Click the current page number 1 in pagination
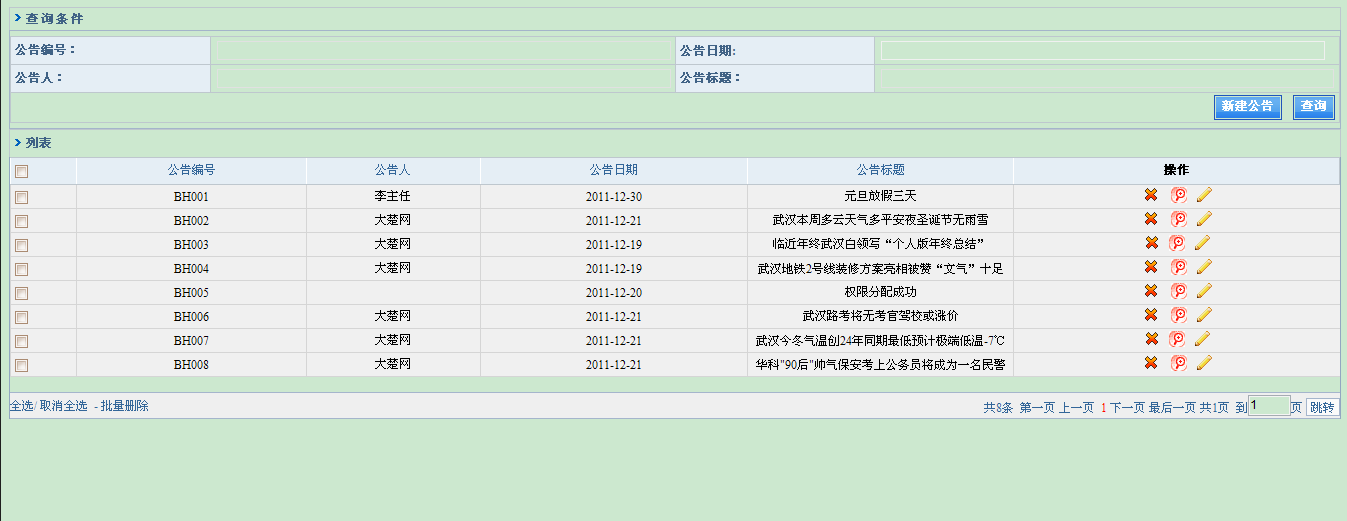The height and width of the screenshot is (521, 1347). [1103, 408]
